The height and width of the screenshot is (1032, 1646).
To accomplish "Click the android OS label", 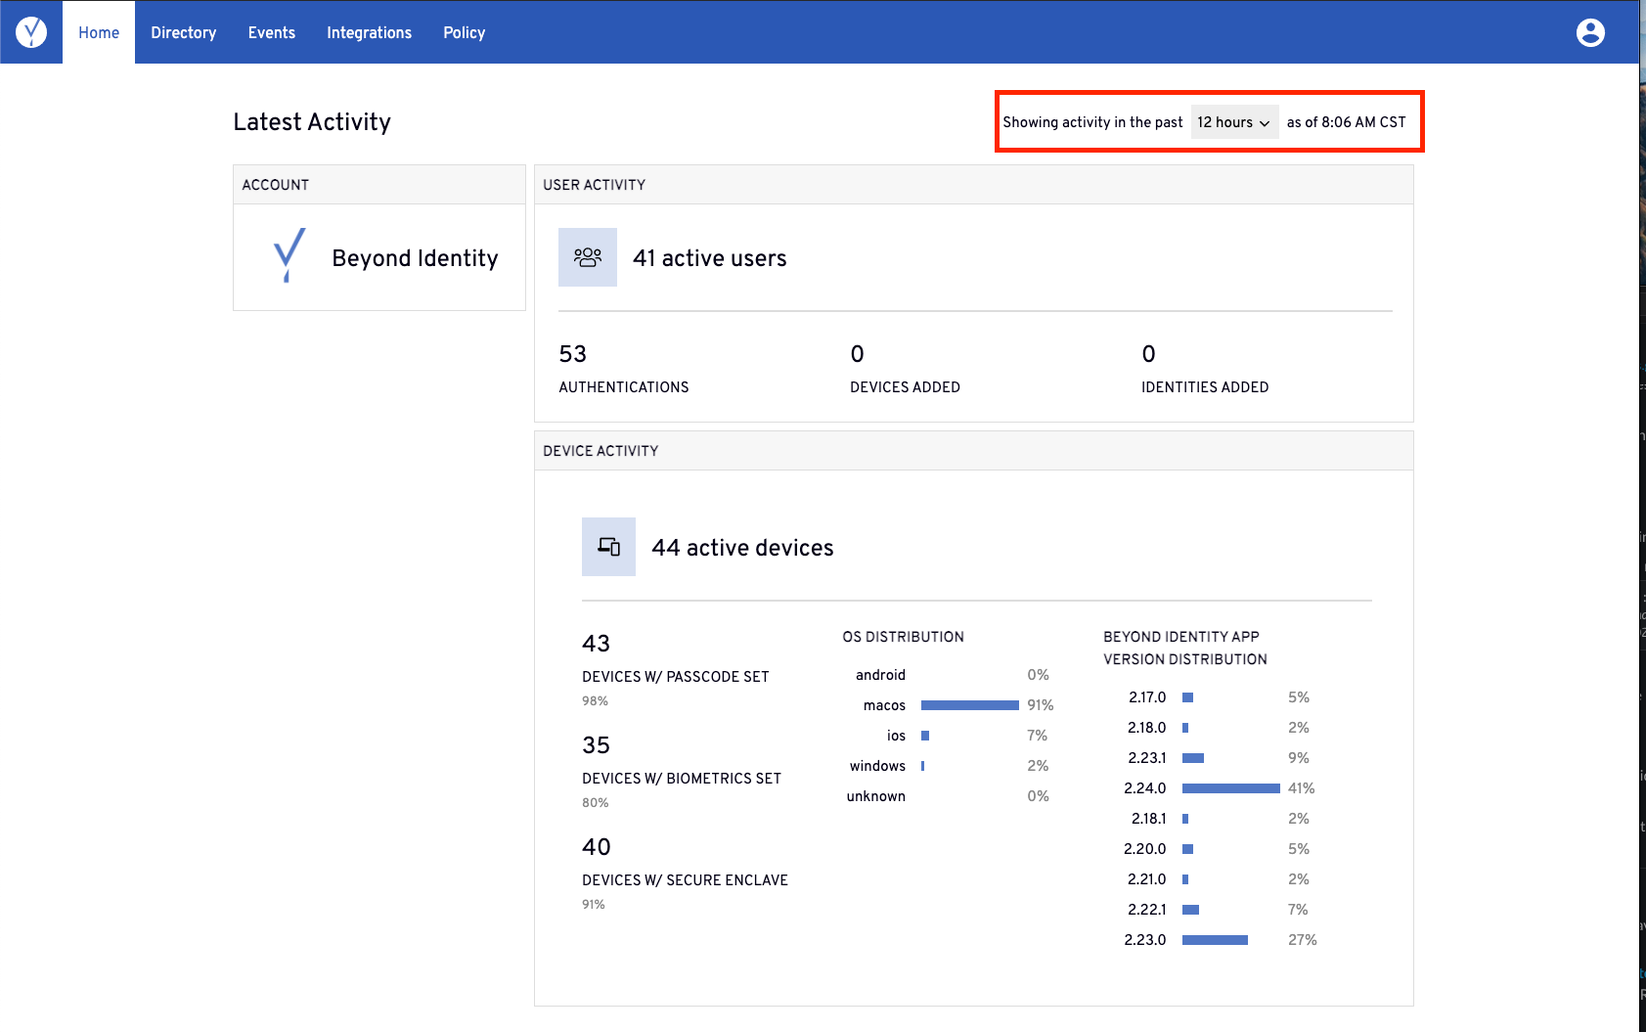I will [x=880, y=675].
